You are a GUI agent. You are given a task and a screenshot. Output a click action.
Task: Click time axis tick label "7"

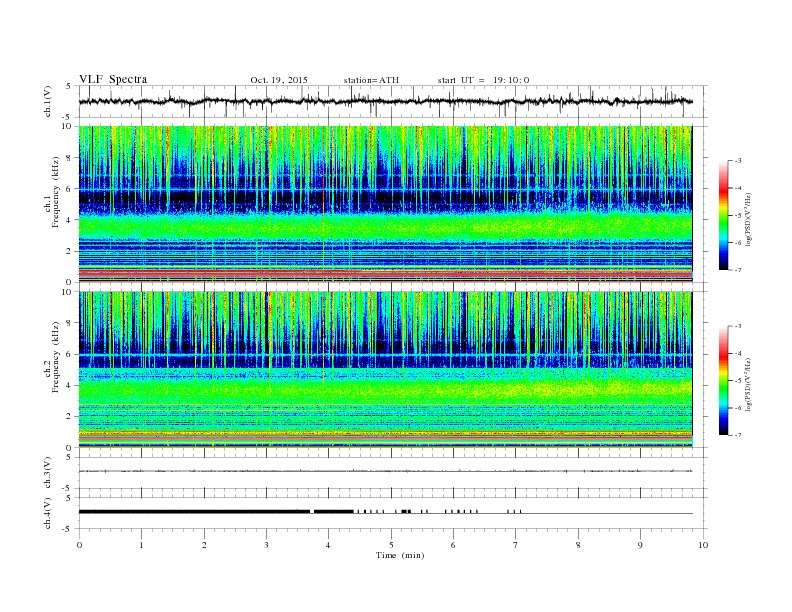point(516,545)
